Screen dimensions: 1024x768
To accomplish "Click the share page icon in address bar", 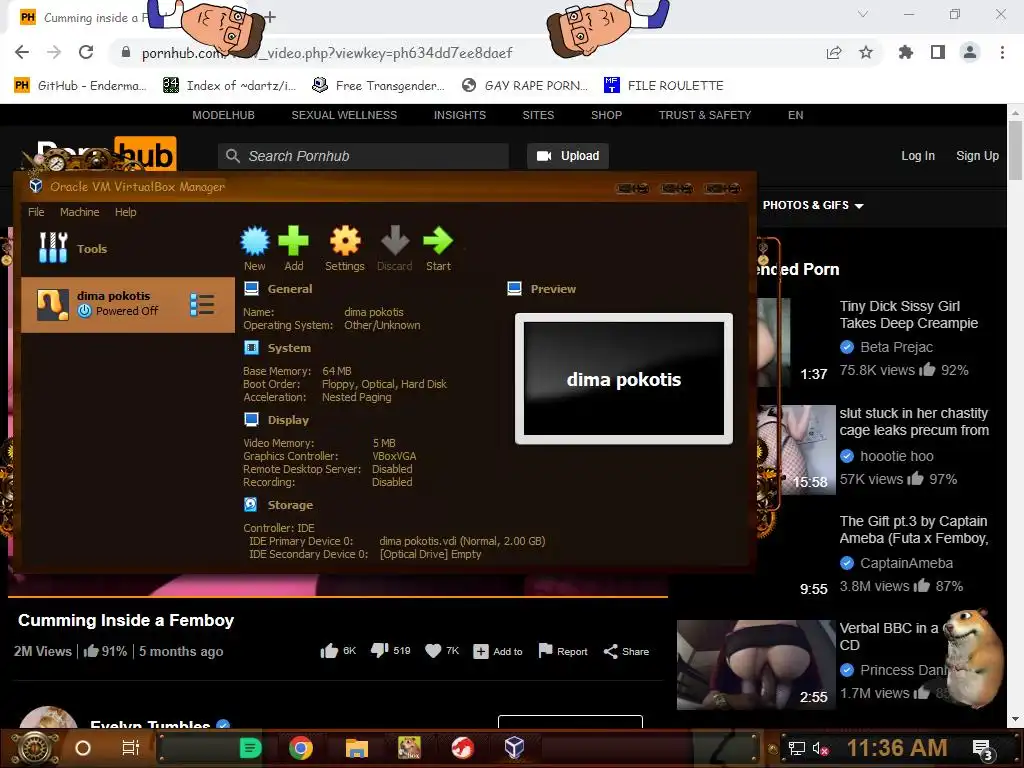I will click(x=834, y=52).
